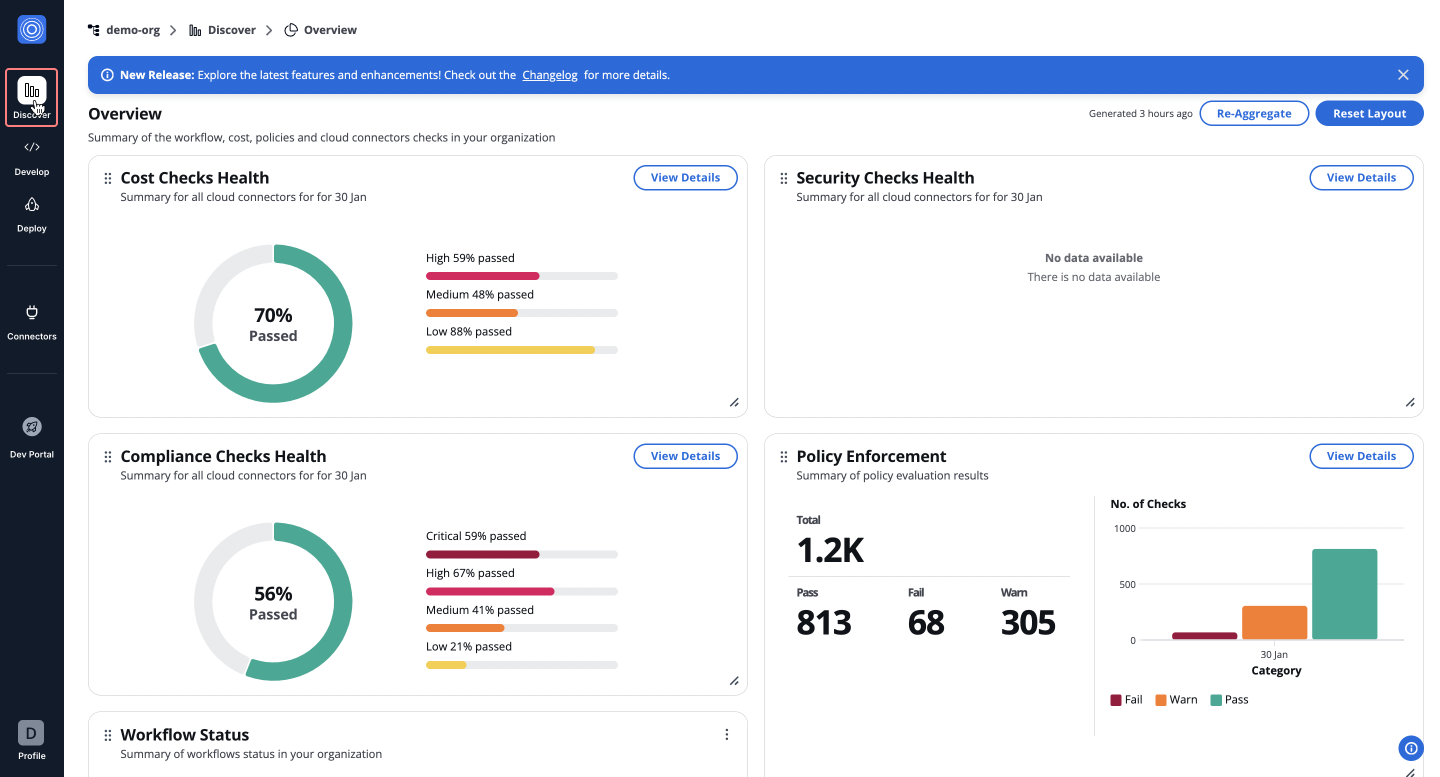Open the Profile avatar in sidebar
Image resolution: width=1440 pixels, height=777 pixels.
coord(32,732)
